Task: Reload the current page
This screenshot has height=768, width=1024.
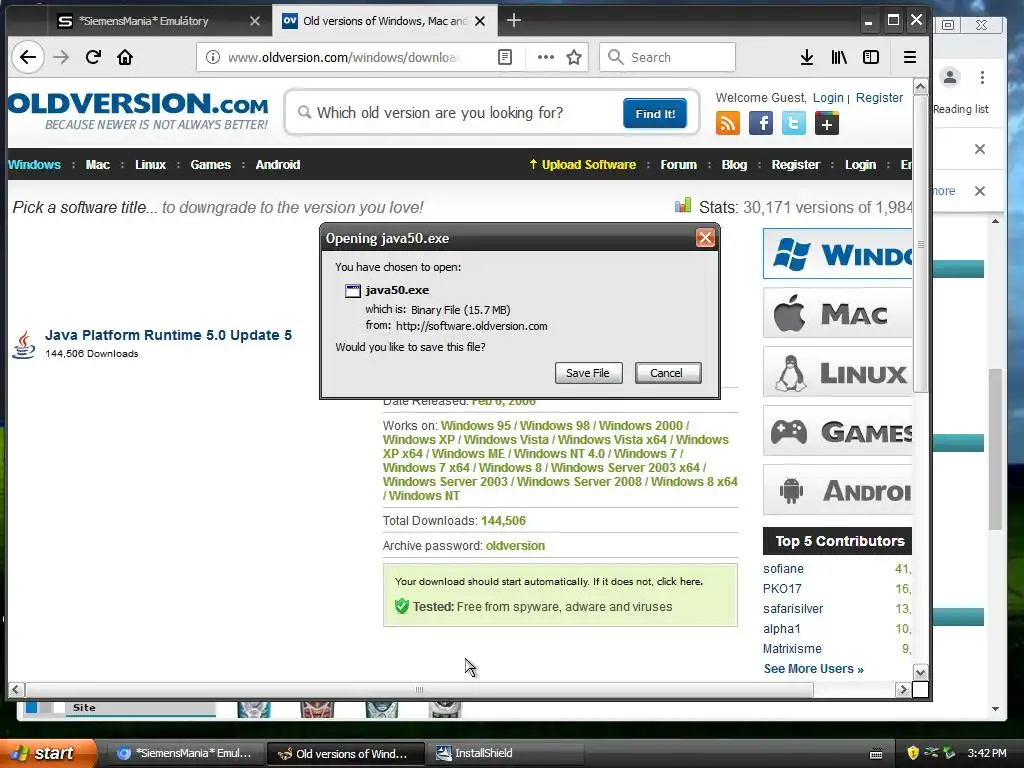Action: (x=93, y=57)
